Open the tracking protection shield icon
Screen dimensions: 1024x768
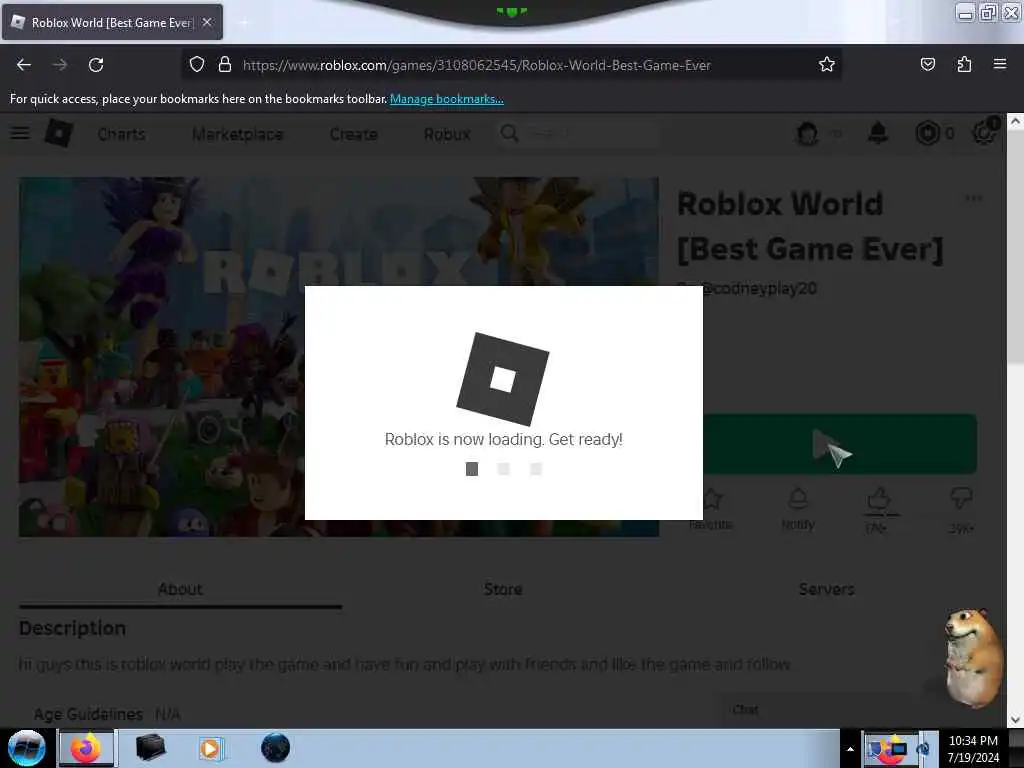[197, 65]
